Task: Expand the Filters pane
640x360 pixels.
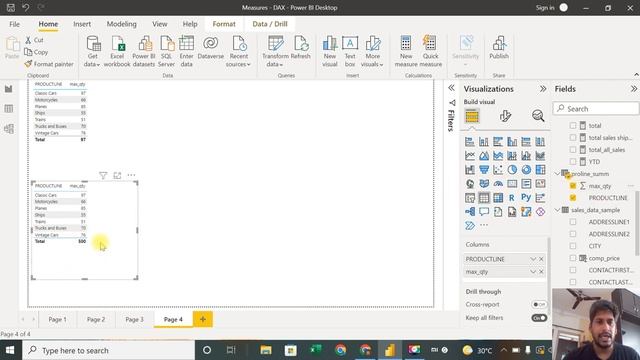Action: point(451,88)
